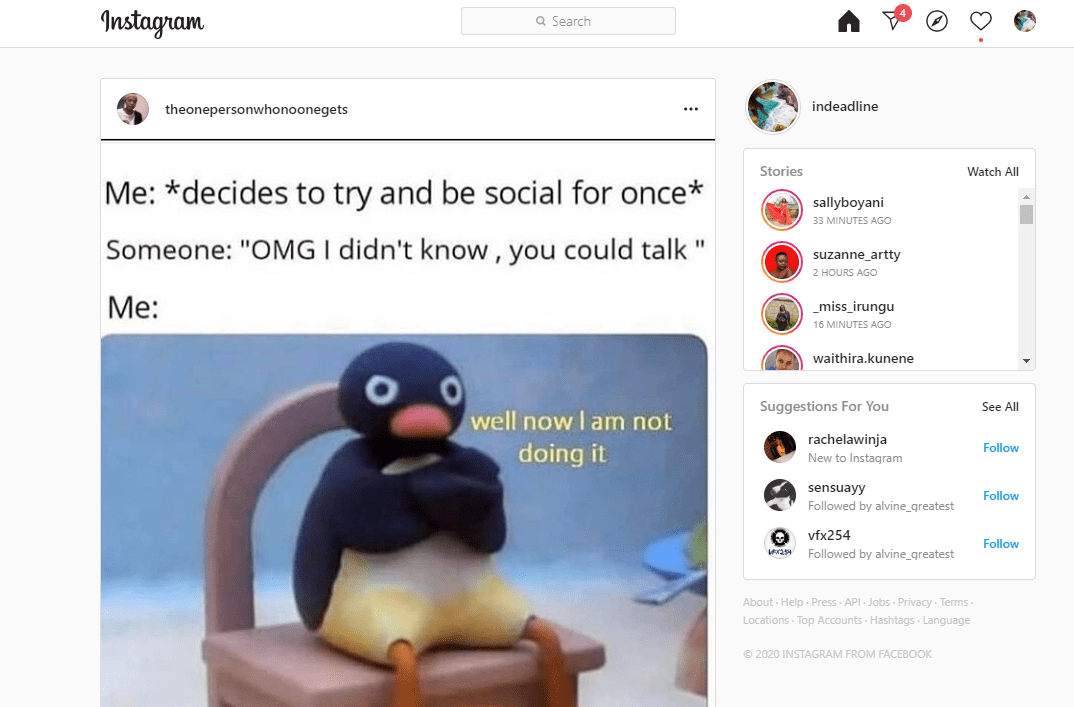Open theonepersonwhonoonegets profile name
The width and height of the screenshot is (1074, 707).
point(256,110)
